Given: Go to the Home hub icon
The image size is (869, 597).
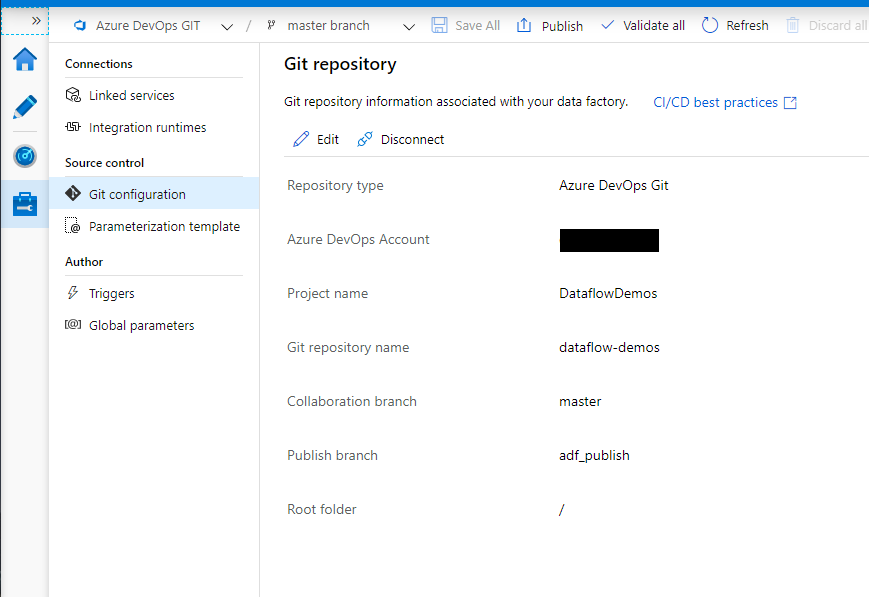Looking at the screenshot, I should point(25,59).
